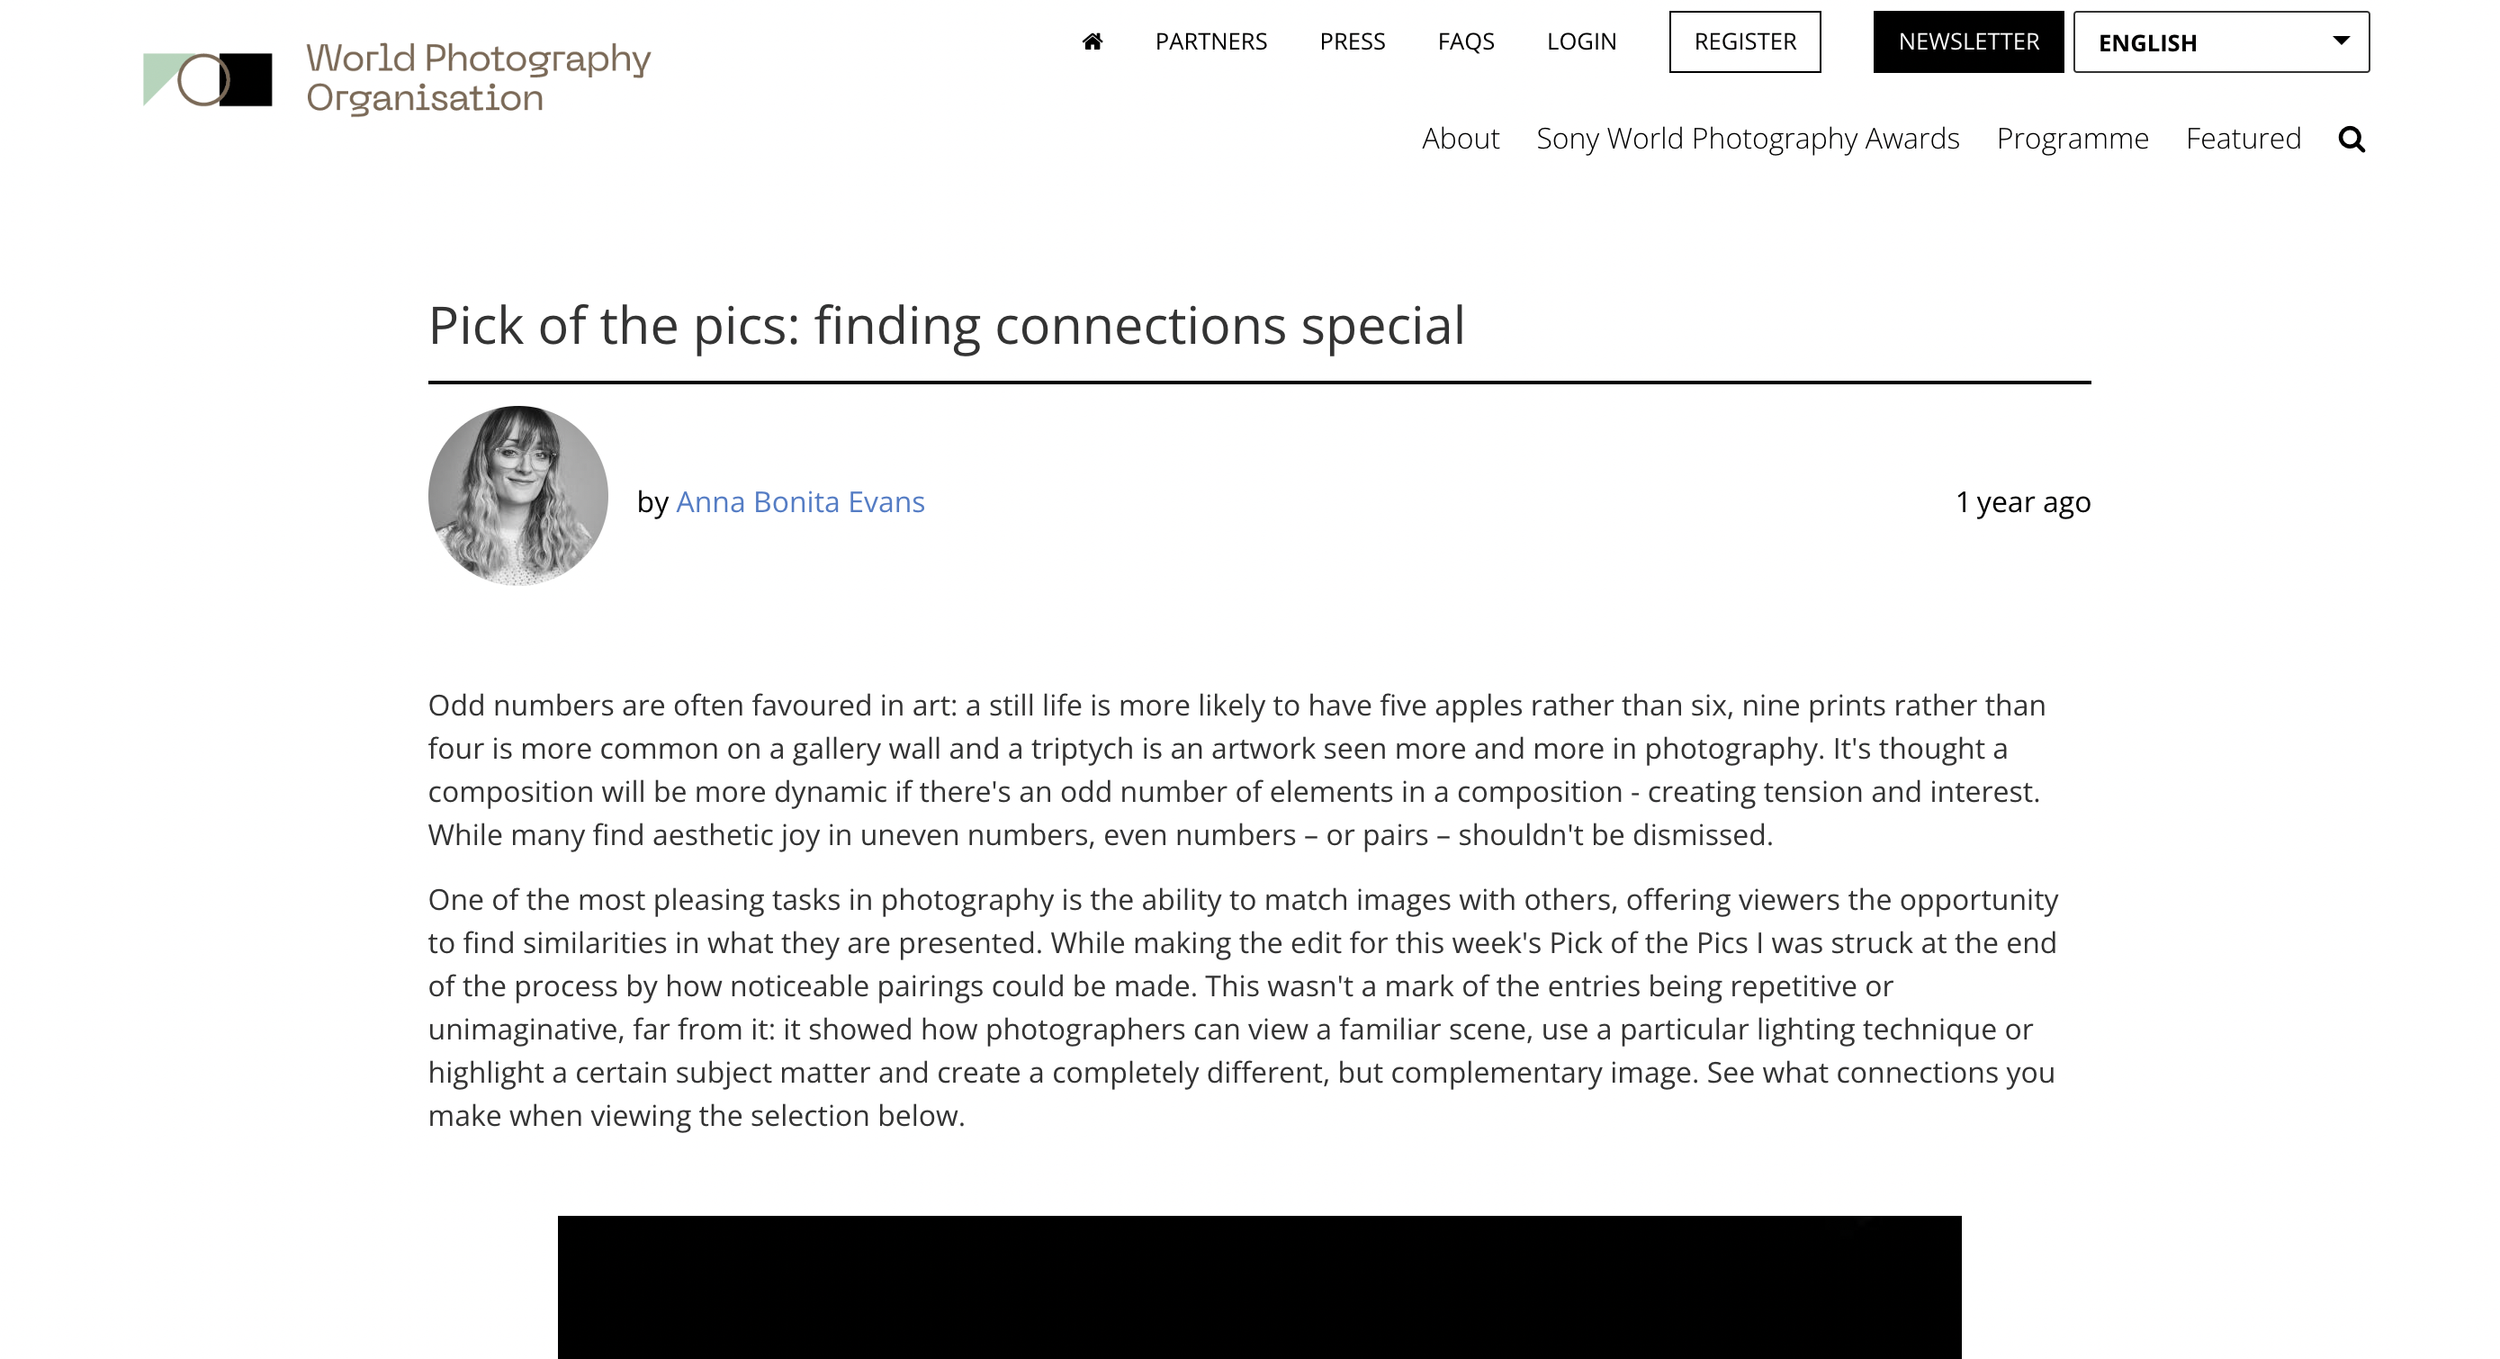Viewport: 2500px width, 1359px height.
Task: Click the black video area below article
Action: pyautogui.click(x=1259, y=1287)
